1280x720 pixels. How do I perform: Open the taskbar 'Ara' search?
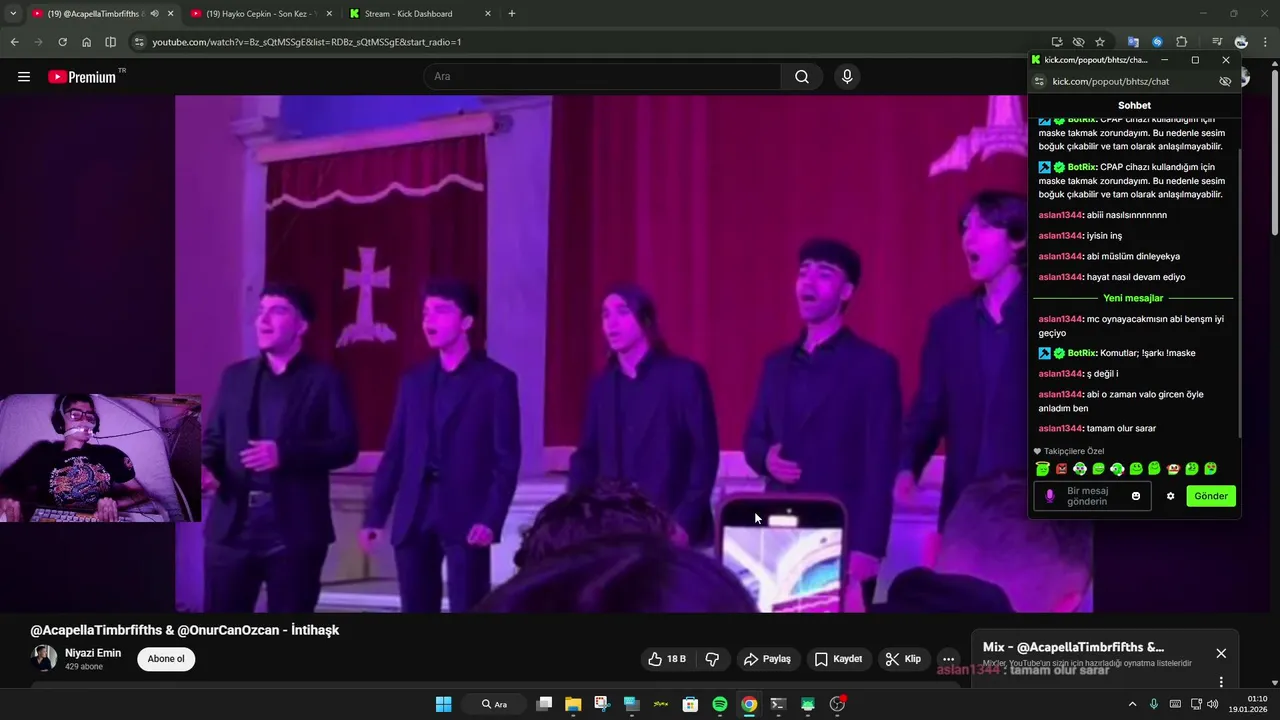tap(496, 704)
